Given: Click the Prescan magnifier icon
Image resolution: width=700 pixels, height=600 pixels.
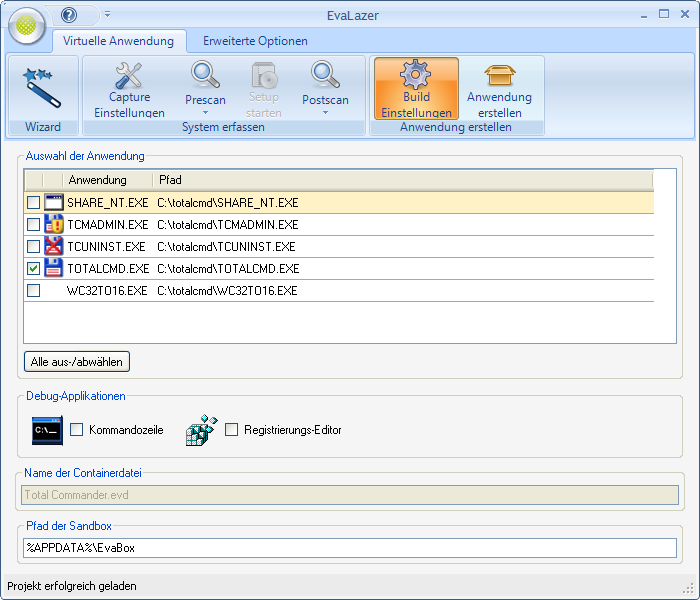Looking at the screenshot, I should click(x=205, y=76).
